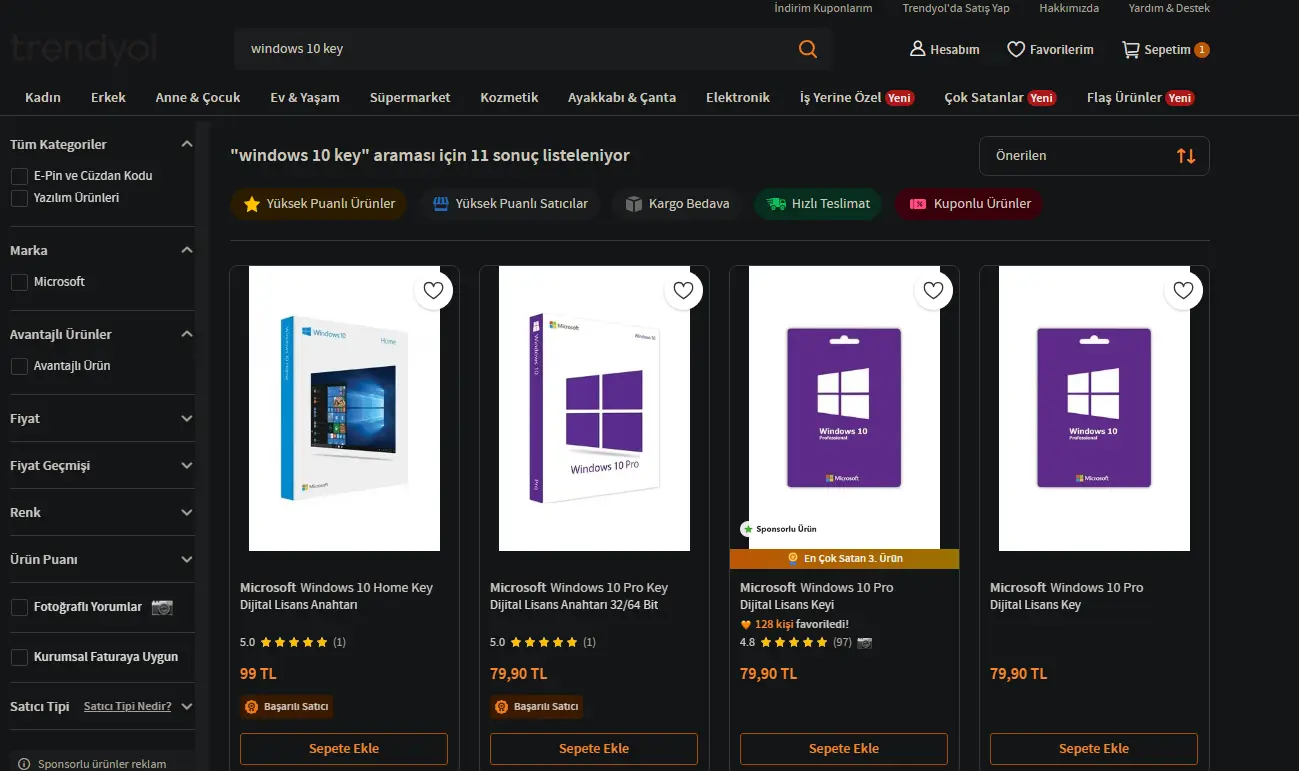Open Elektronik category menu
The image size is (1299, 771).
pos(738,97)
